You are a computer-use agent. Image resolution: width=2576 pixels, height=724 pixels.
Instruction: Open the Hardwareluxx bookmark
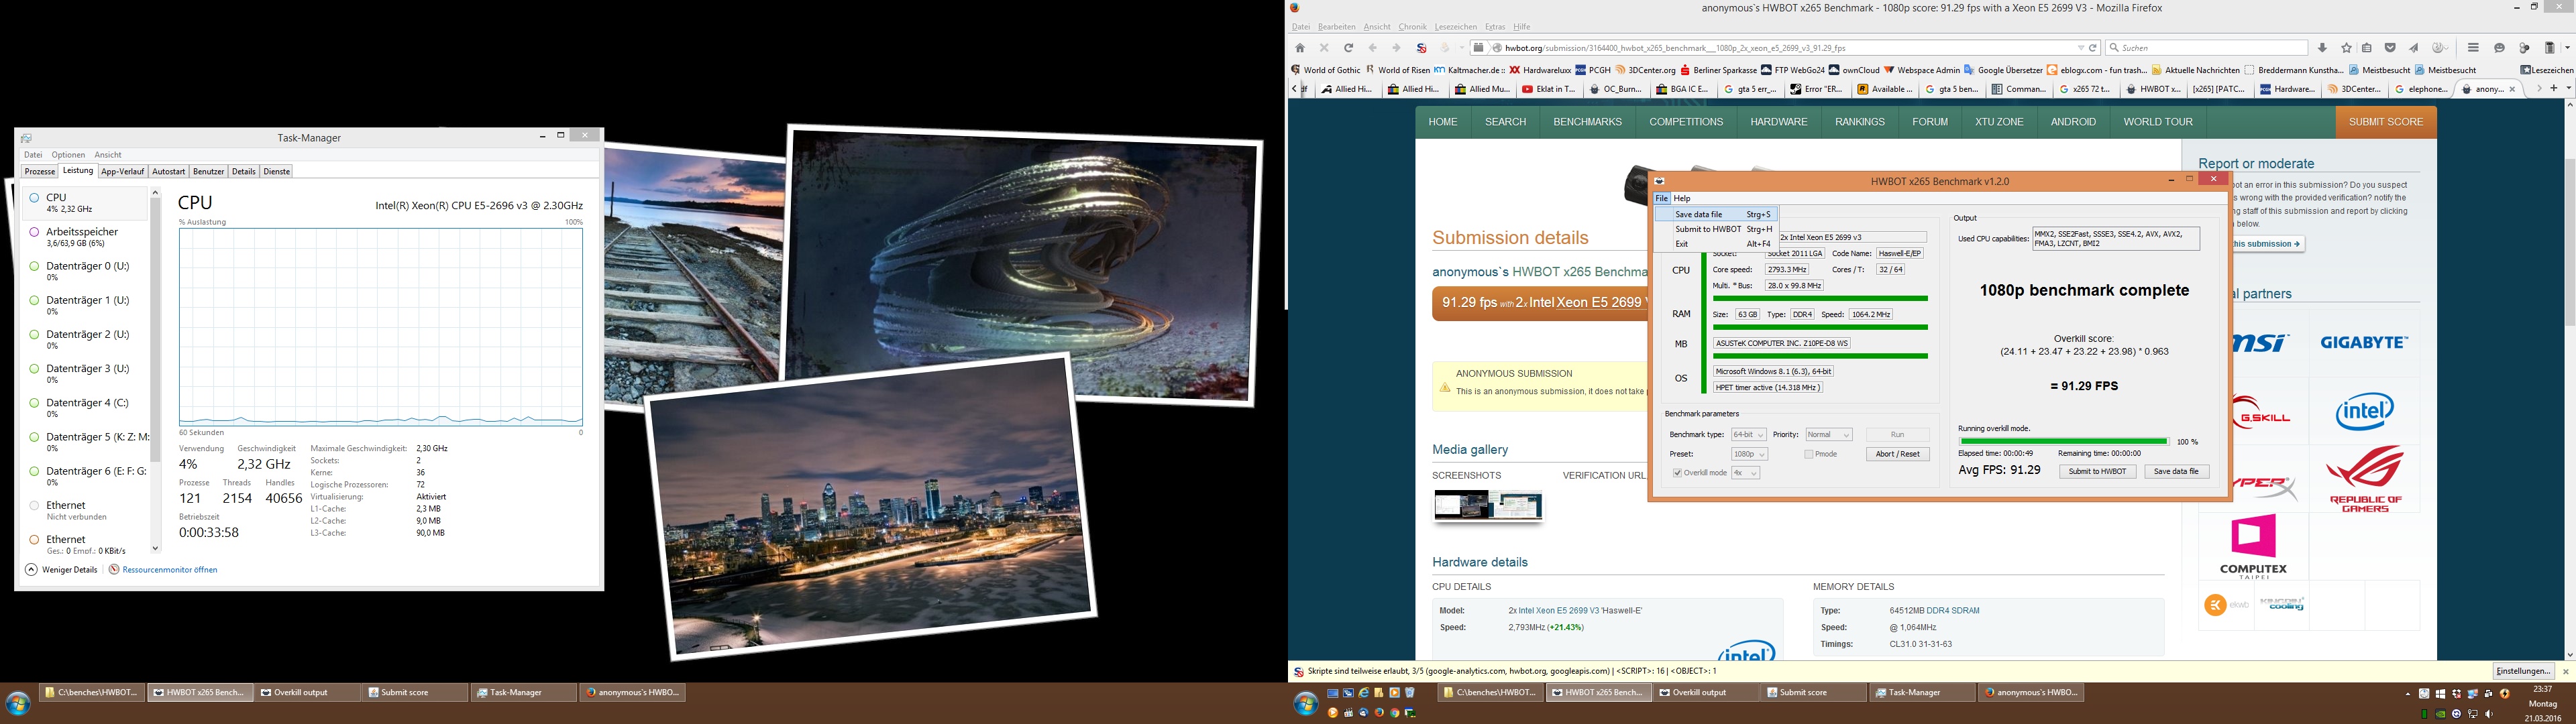pyautogui.click(x=1540, y=70)
